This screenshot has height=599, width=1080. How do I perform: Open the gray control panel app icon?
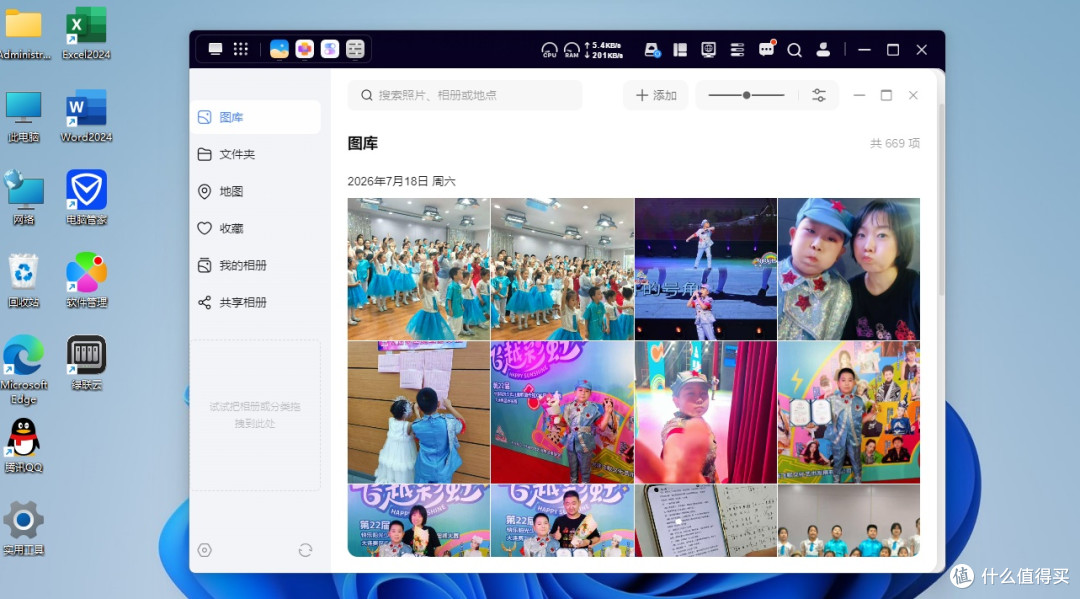point(355,49)
